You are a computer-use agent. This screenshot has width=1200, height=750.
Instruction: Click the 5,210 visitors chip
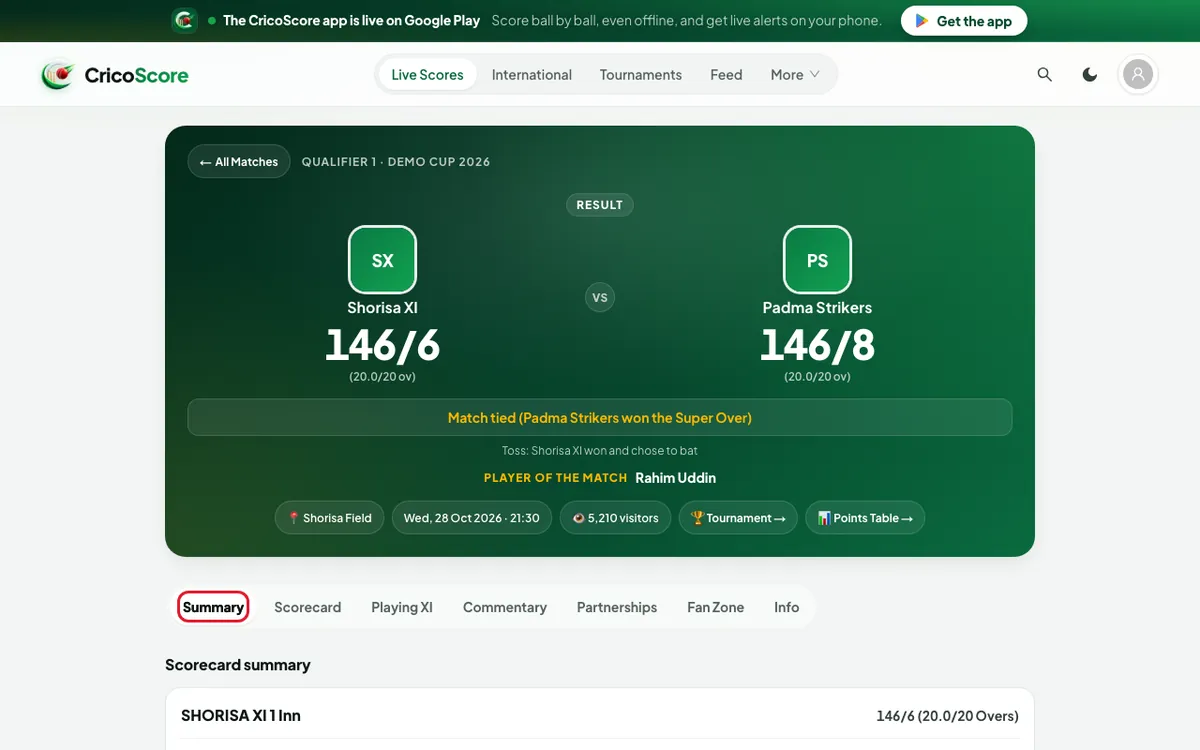pos(615,518)
